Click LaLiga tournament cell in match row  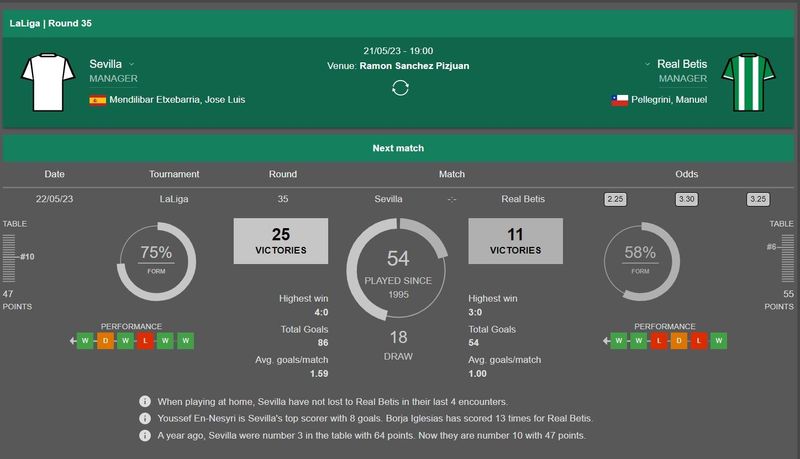[174, 199]
